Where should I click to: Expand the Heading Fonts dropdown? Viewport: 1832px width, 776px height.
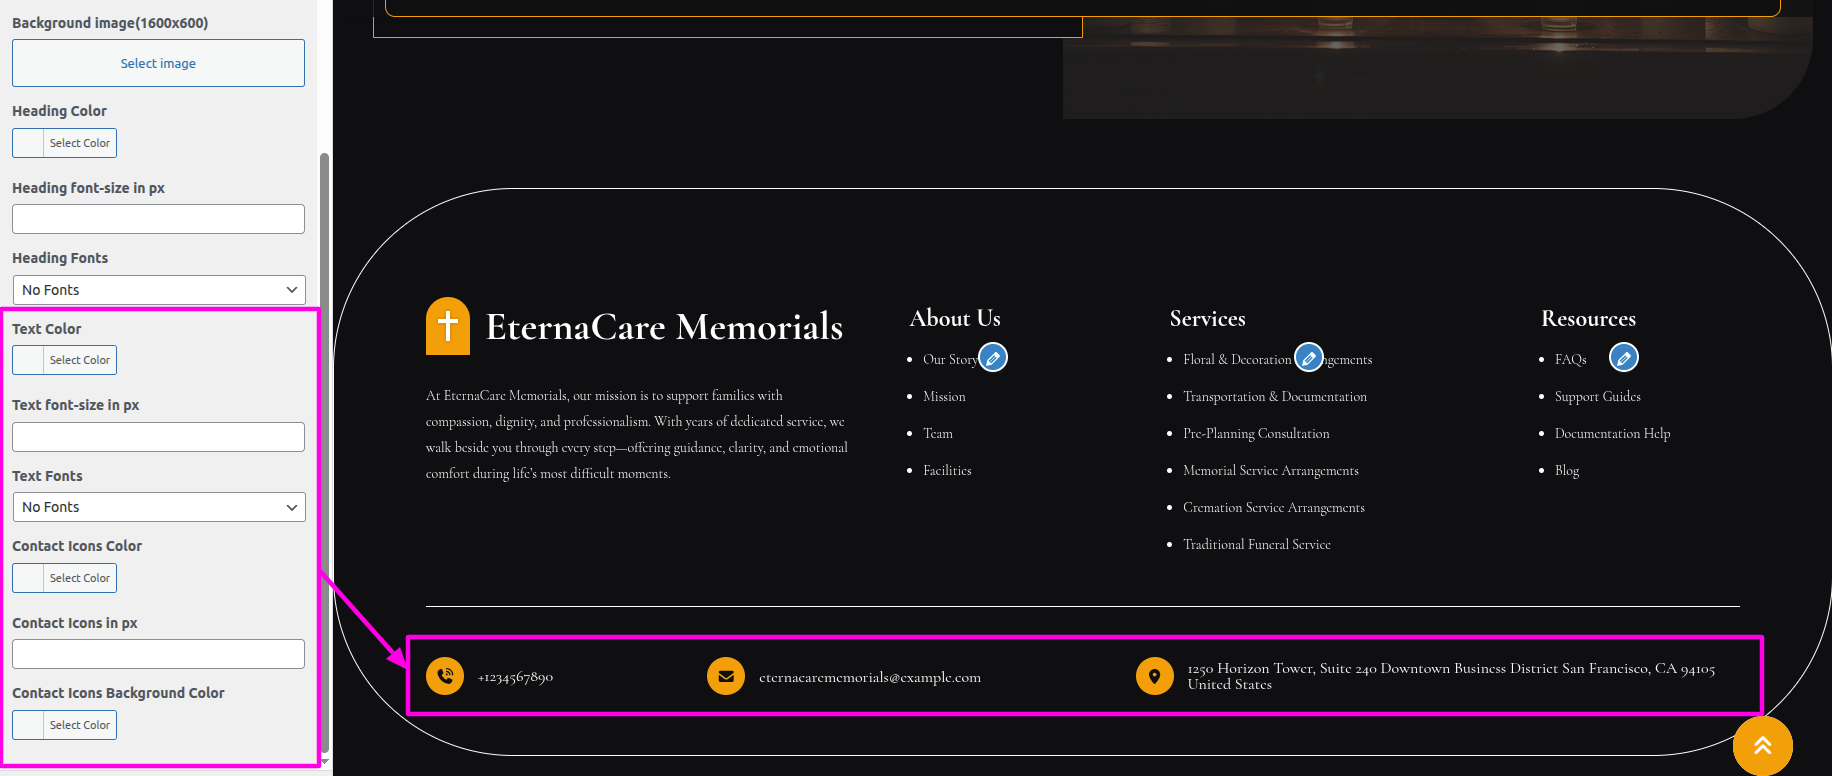point(159,290)
